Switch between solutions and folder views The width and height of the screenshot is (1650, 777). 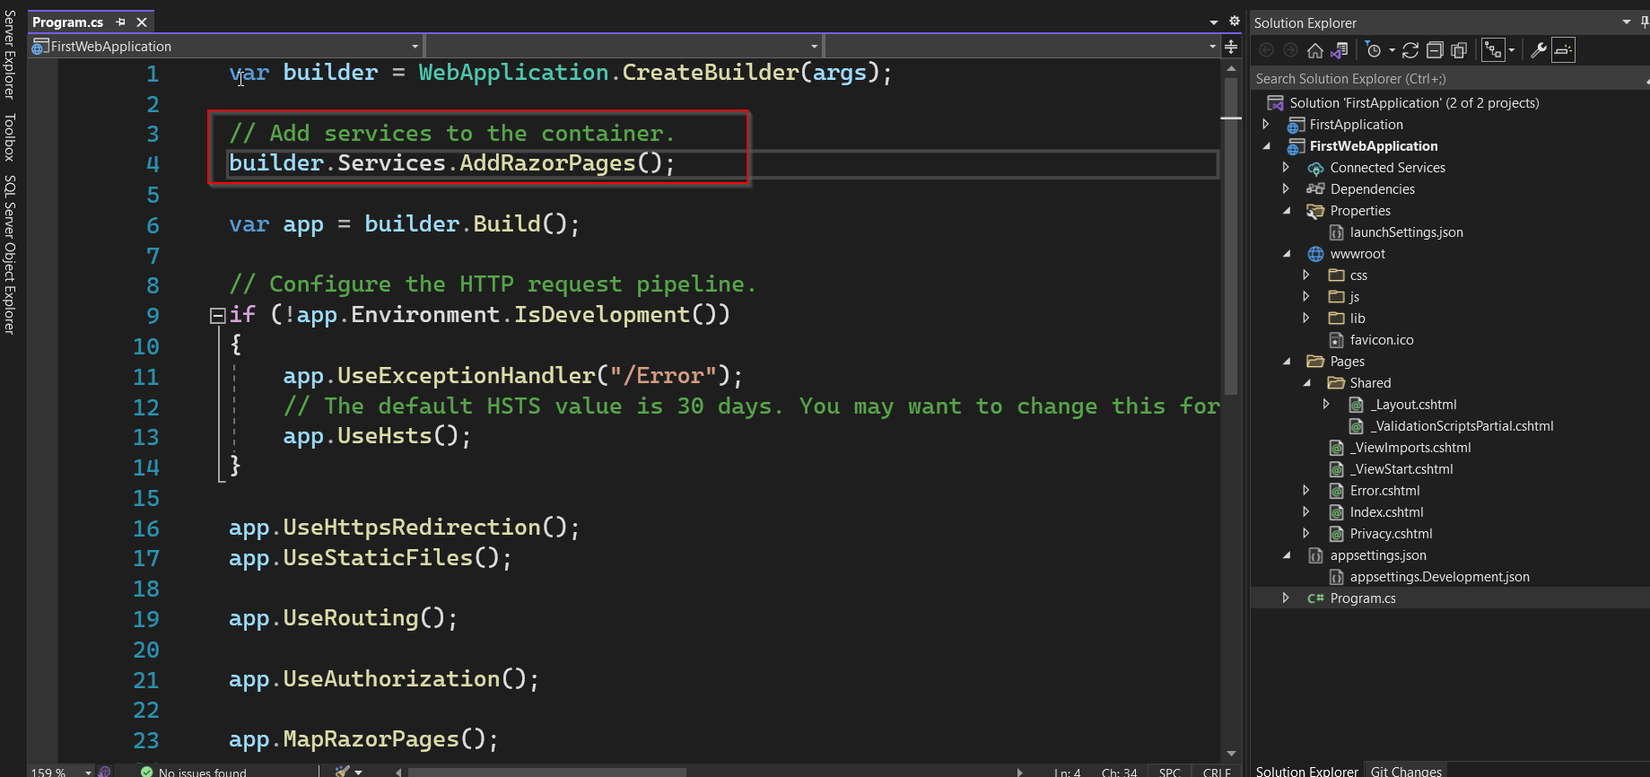[1340, 50]
